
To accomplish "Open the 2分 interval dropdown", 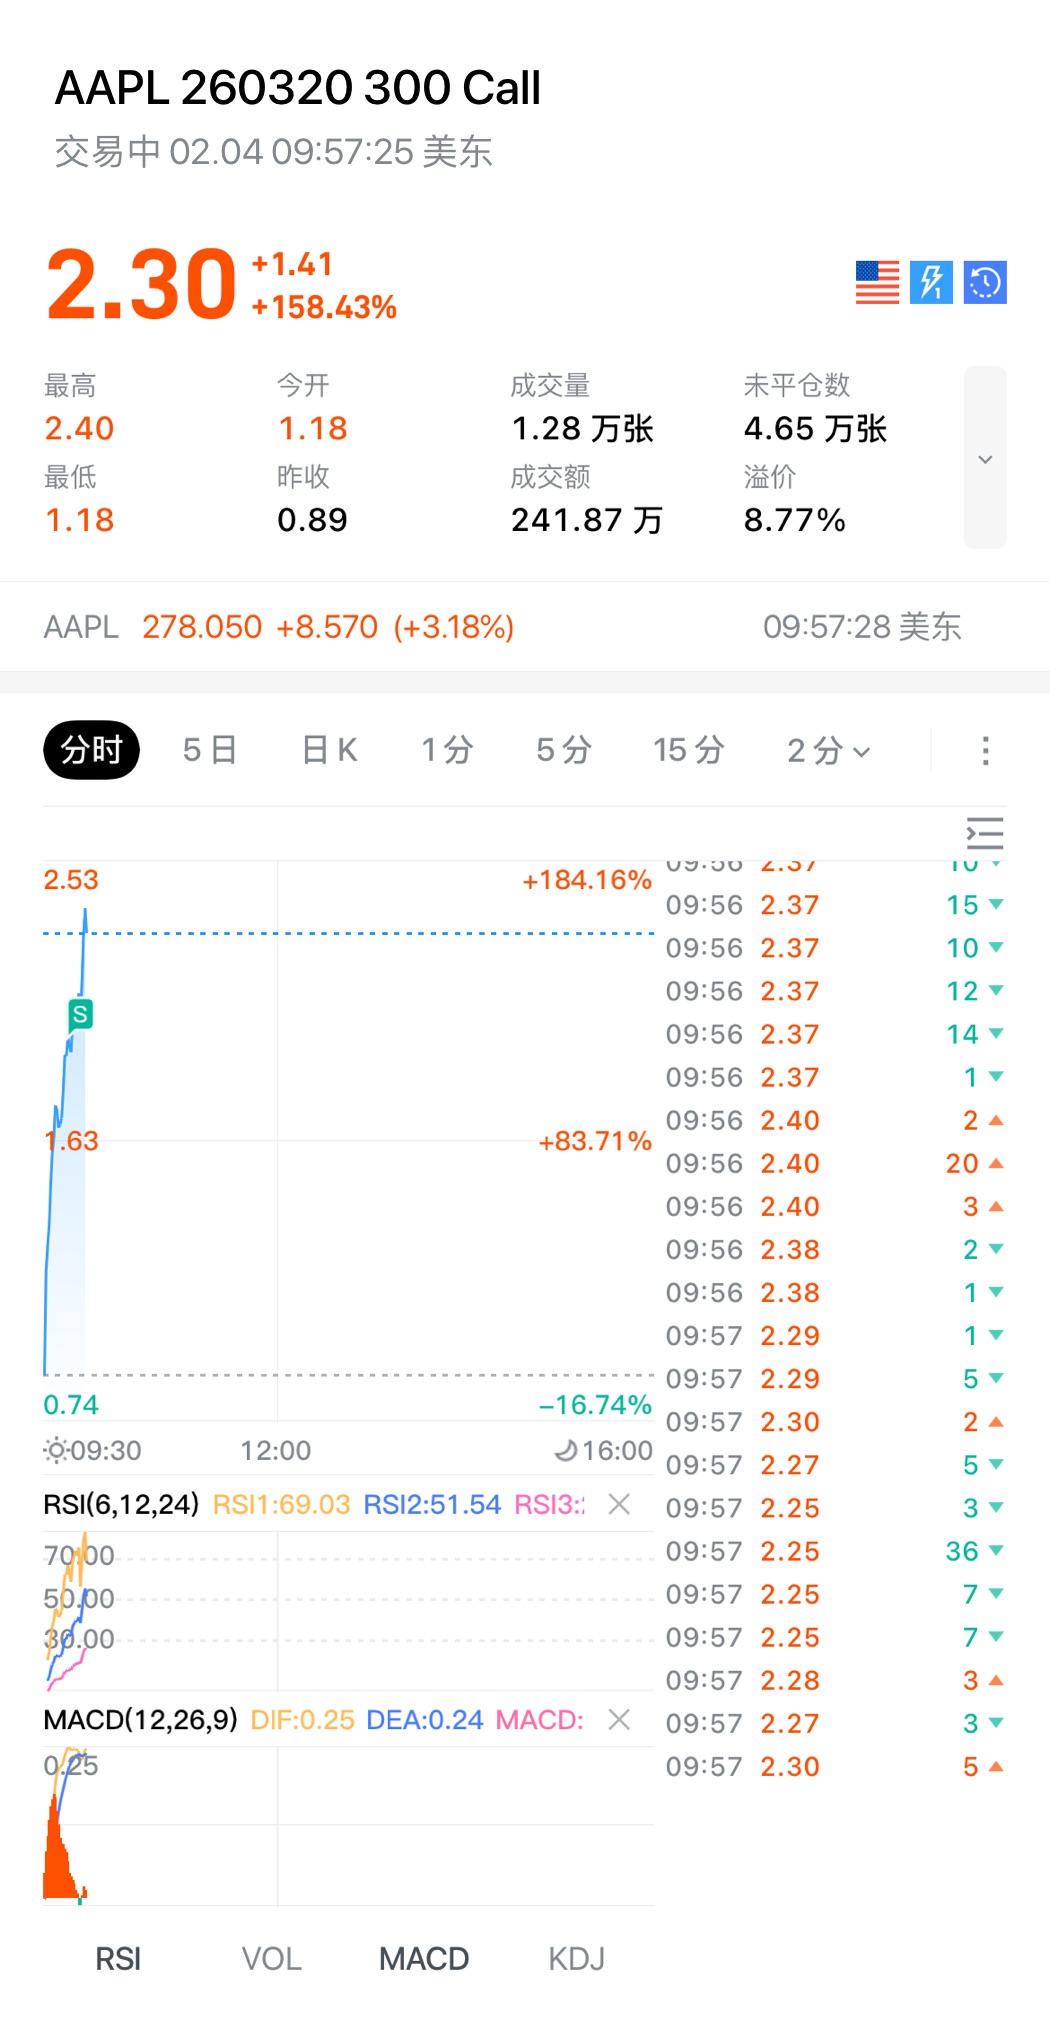I will [x=828, y=750].
